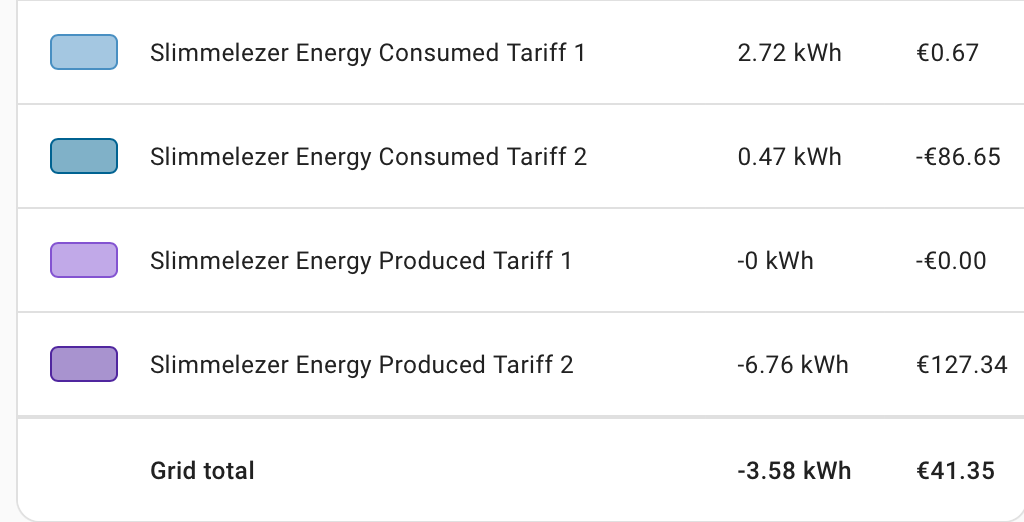Select the -0 kWh energy value
This screenshot has height=522, width=1024.
(775, 261)
